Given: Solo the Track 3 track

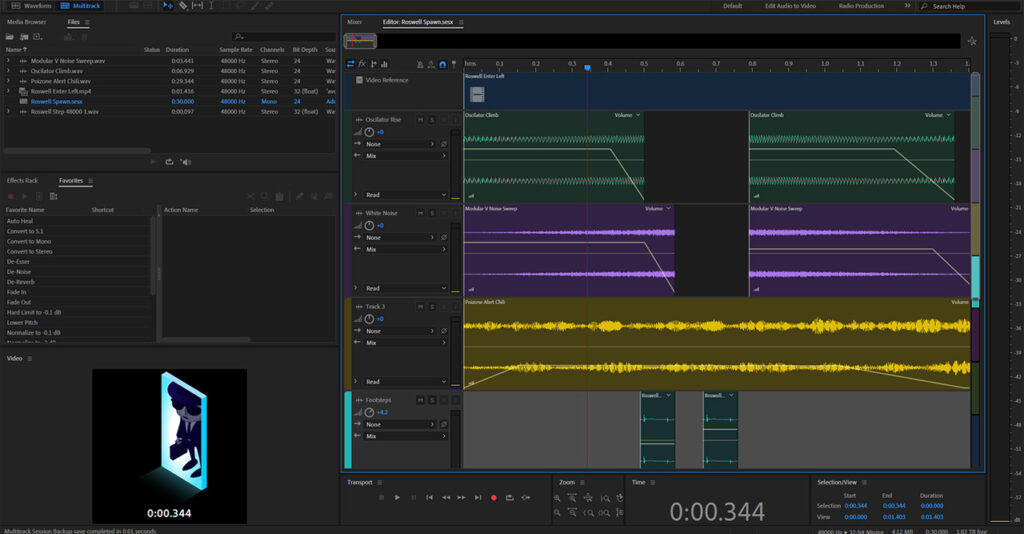Looking at the screenshot, I should point(432,307).
